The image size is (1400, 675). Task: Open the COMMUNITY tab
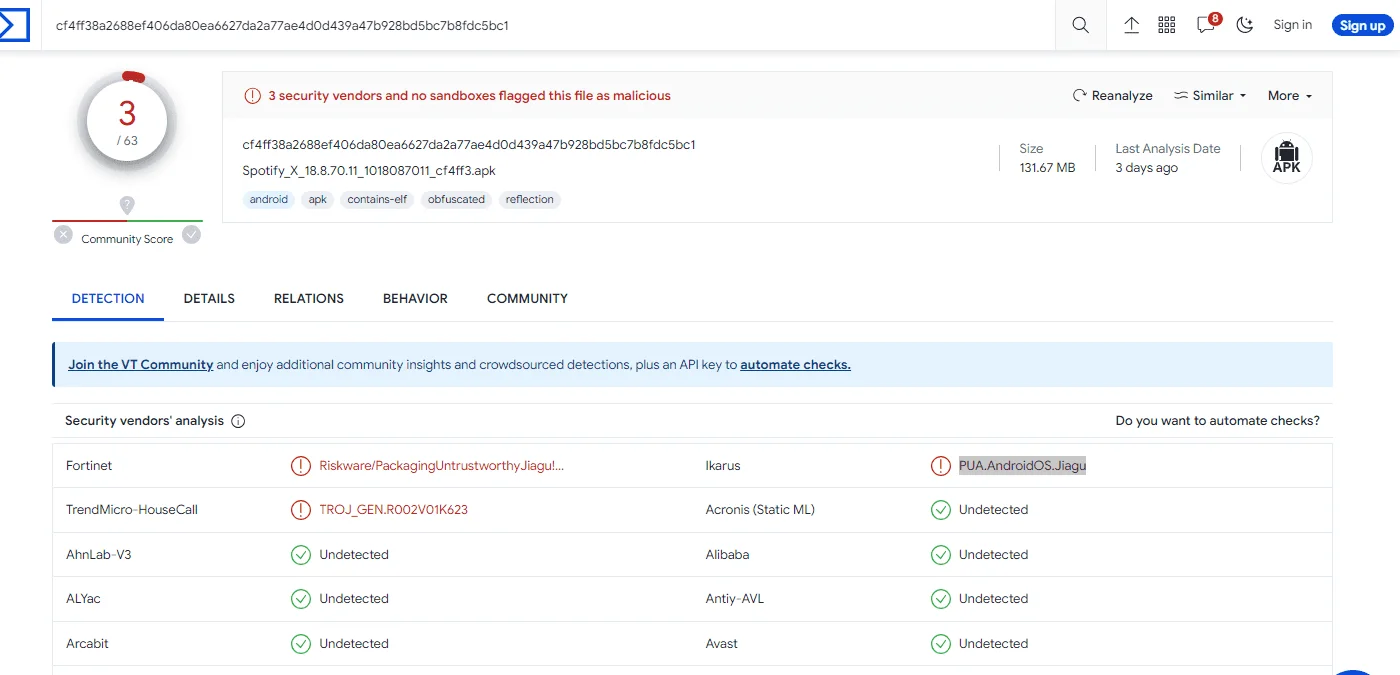527,299
